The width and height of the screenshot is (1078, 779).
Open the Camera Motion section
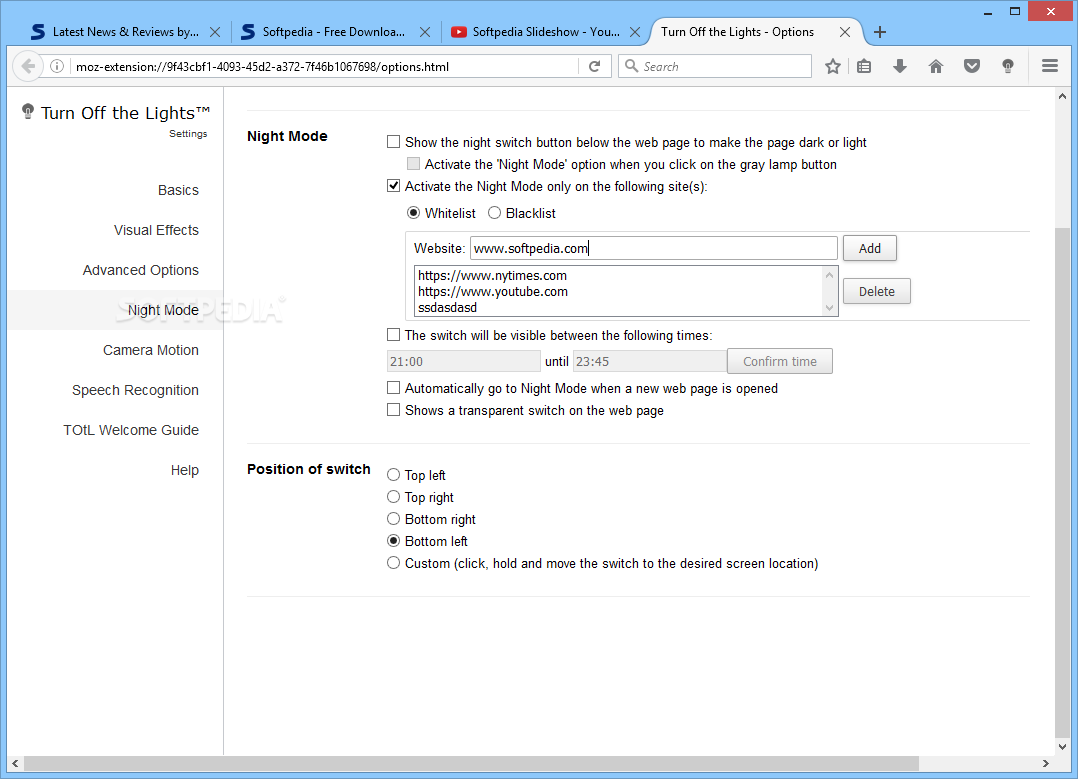pos(151,350)
